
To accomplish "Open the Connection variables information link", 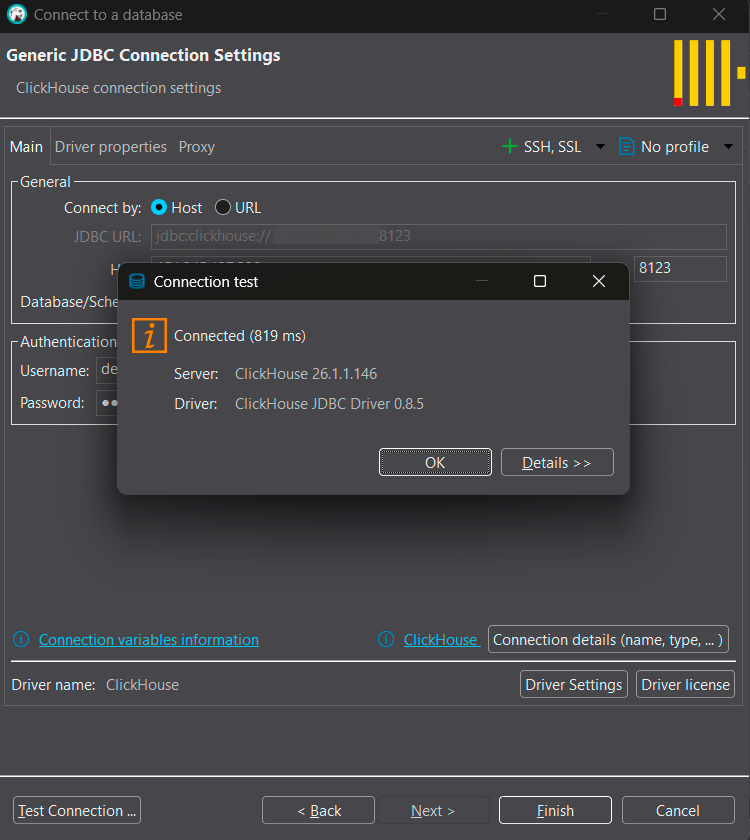I will (x=148, y=640).
